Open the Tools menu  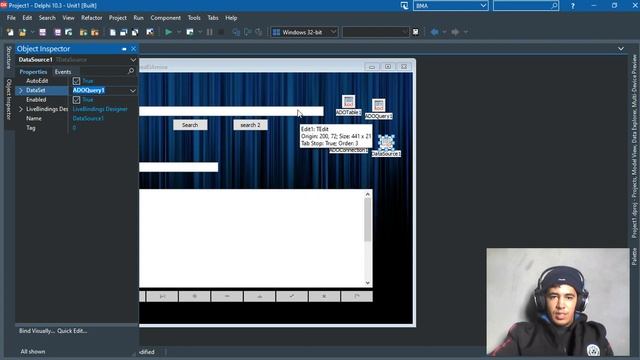coord(194,18)
